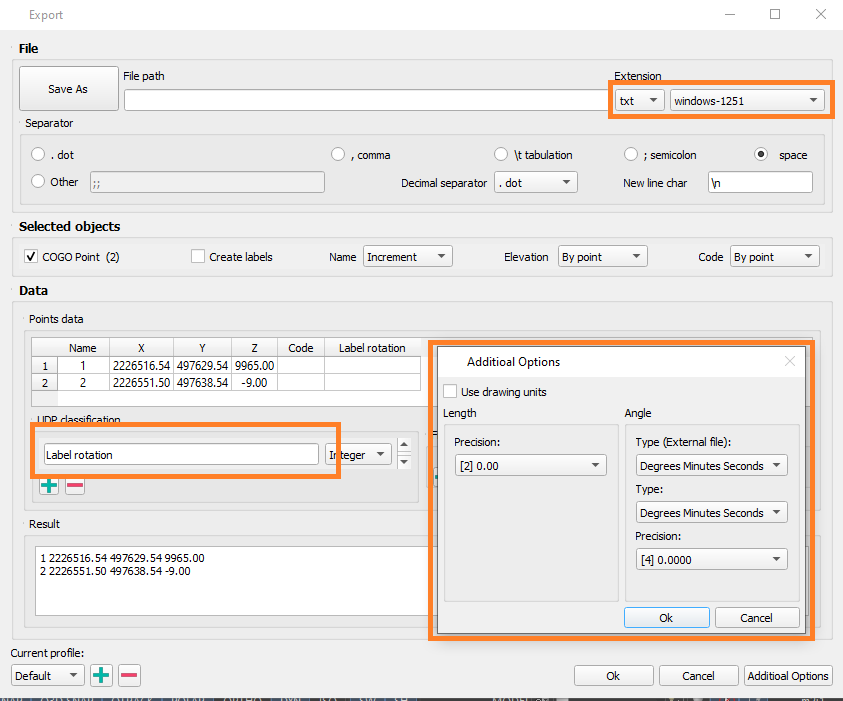
Task: Check the Create labels option
Action: [198, 257]
